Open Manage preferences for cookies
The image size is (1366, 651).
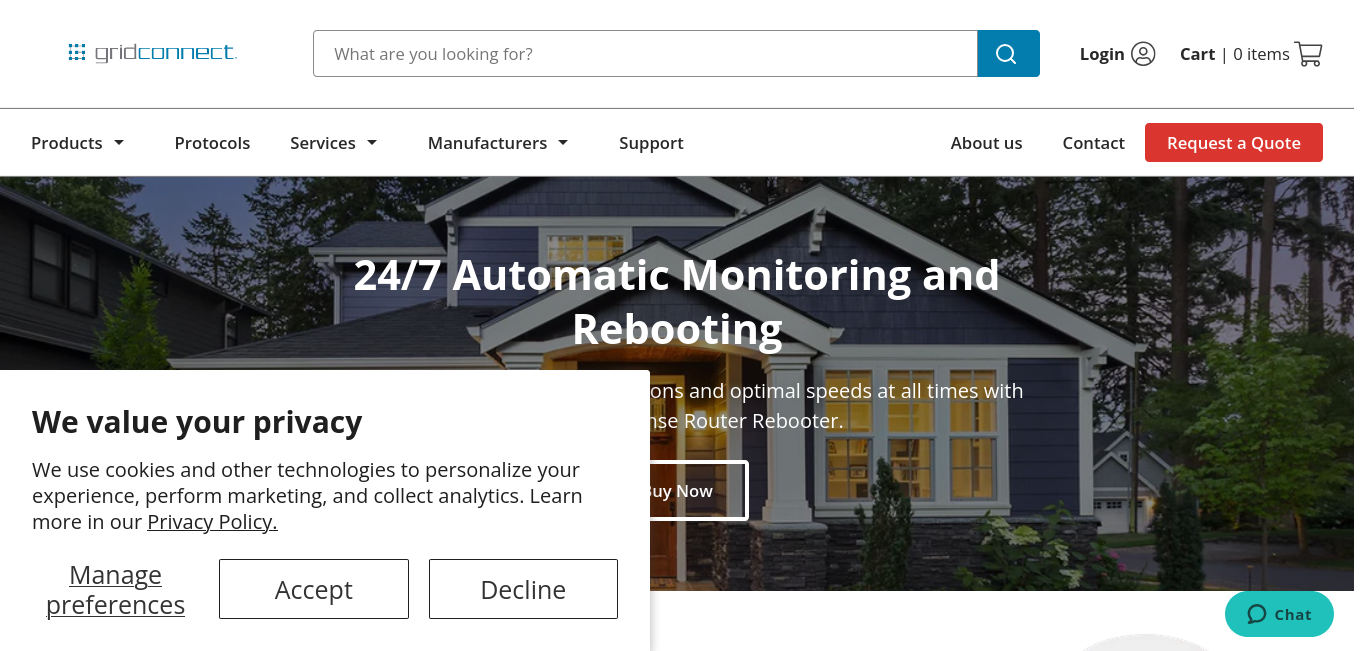pos(115,589)
